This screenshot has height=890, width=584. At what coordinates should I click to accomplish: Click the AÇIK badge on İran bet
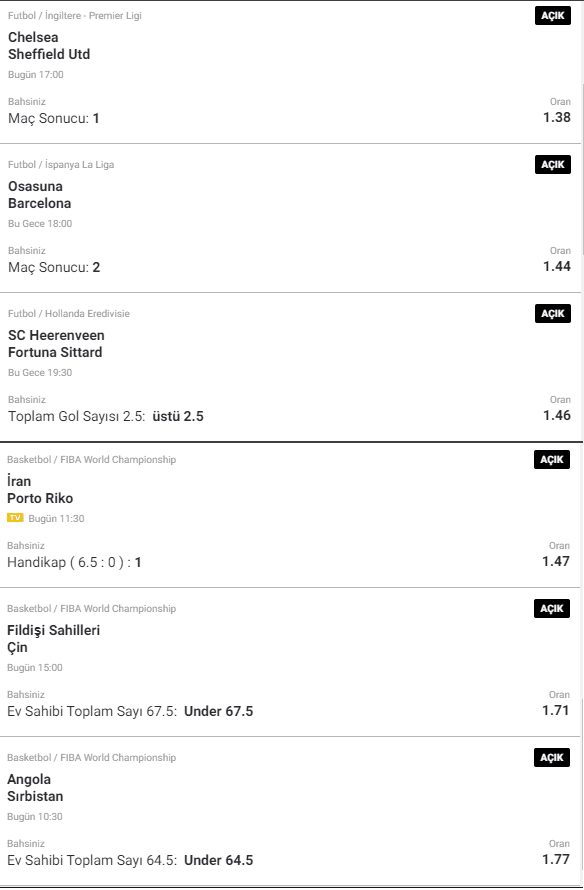(x=552, y=460)
